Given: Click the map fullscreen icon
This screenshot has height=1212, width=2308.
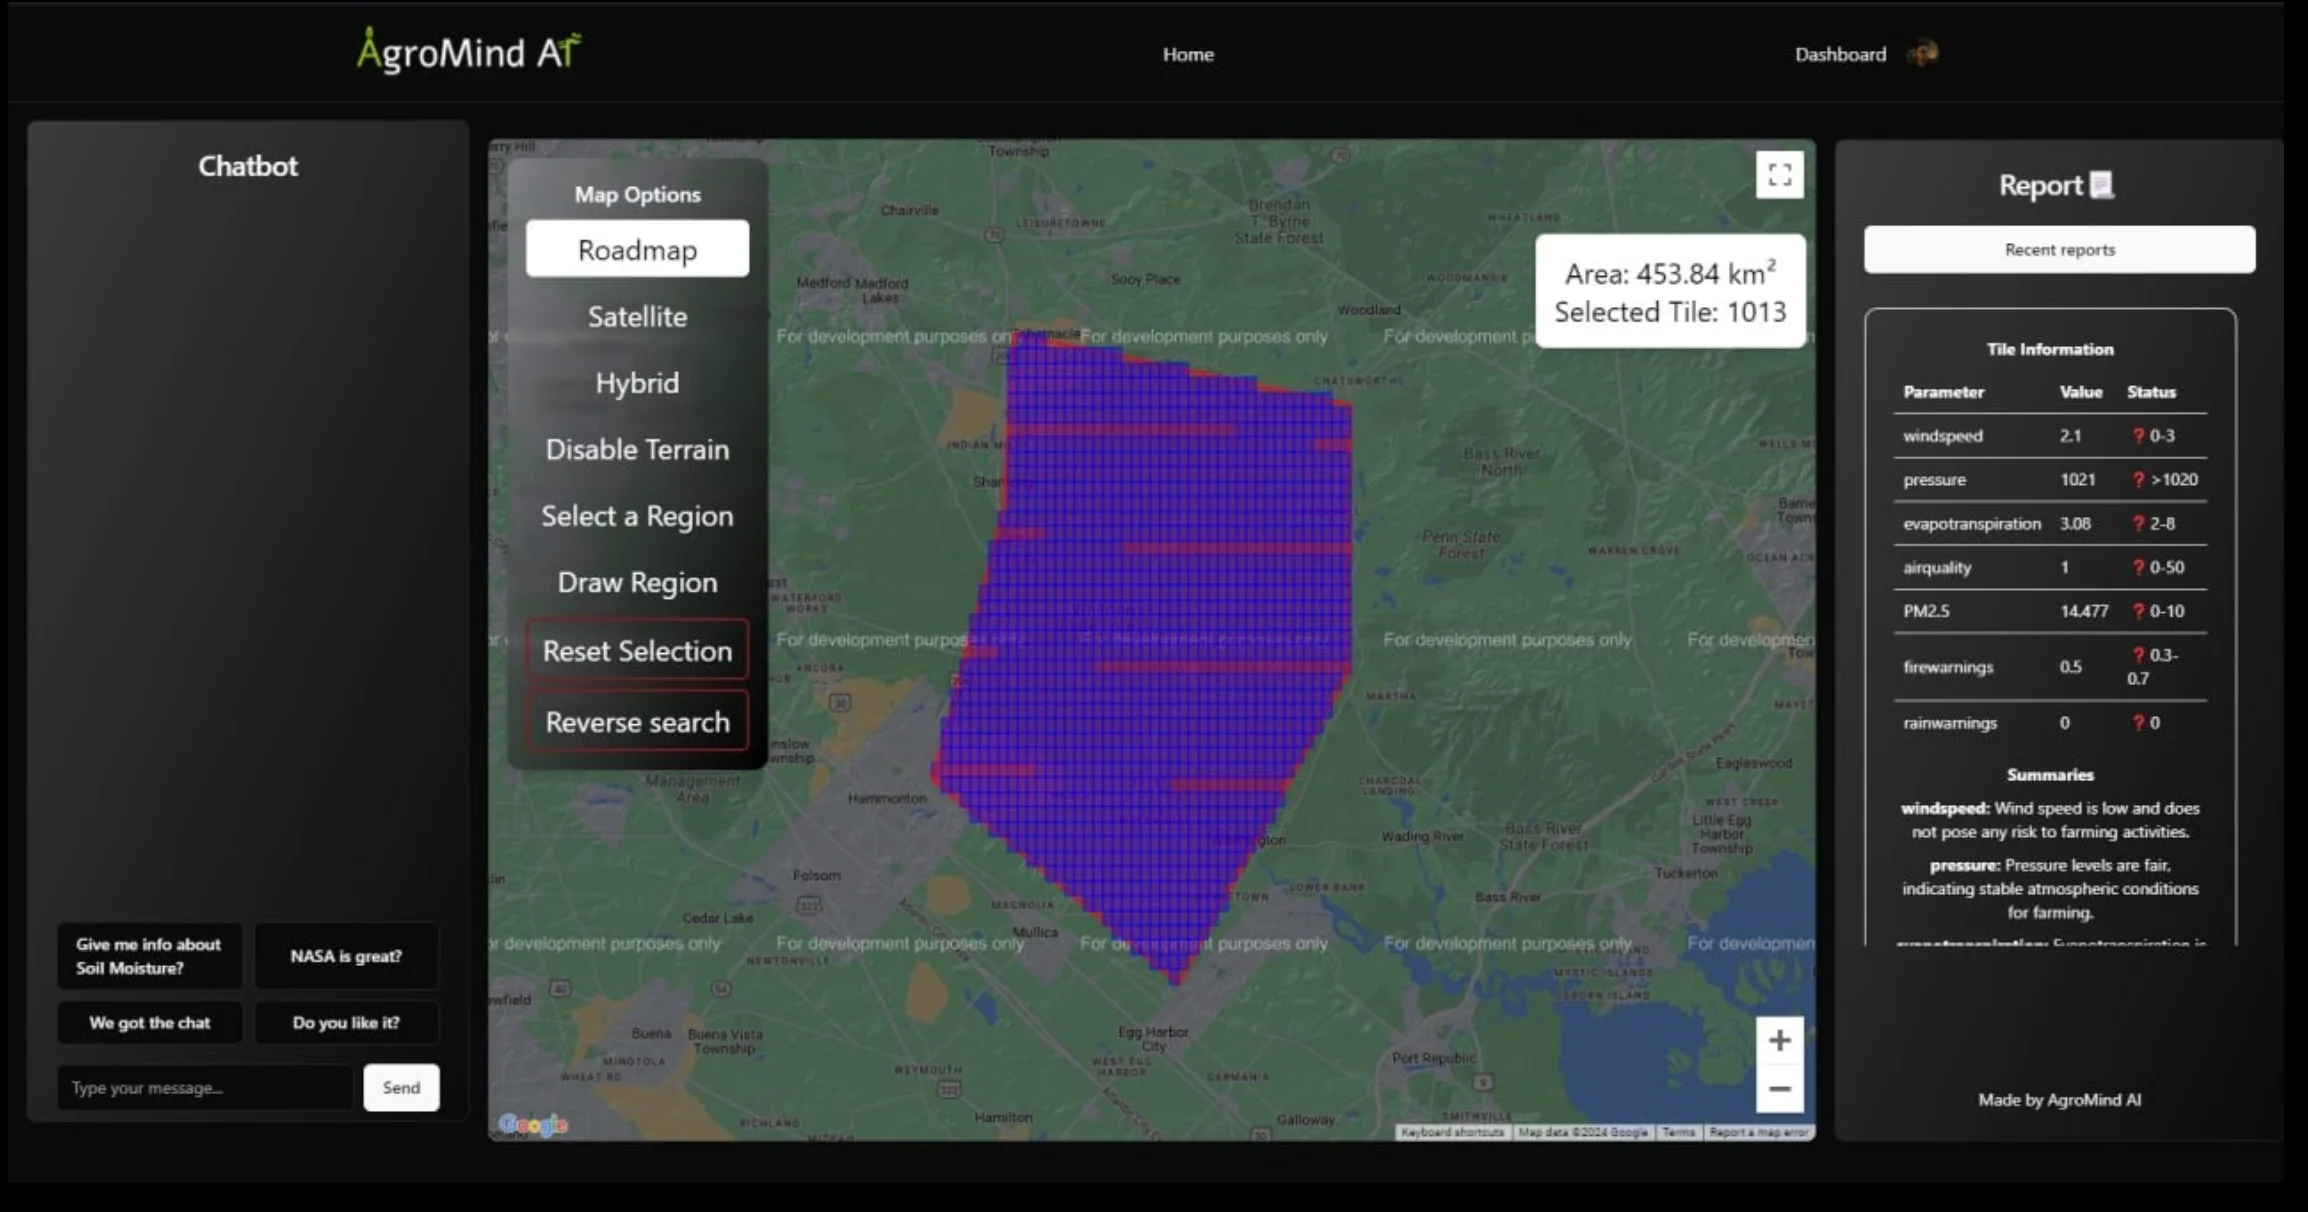Looking at the screenshot, I should 1779,175.
